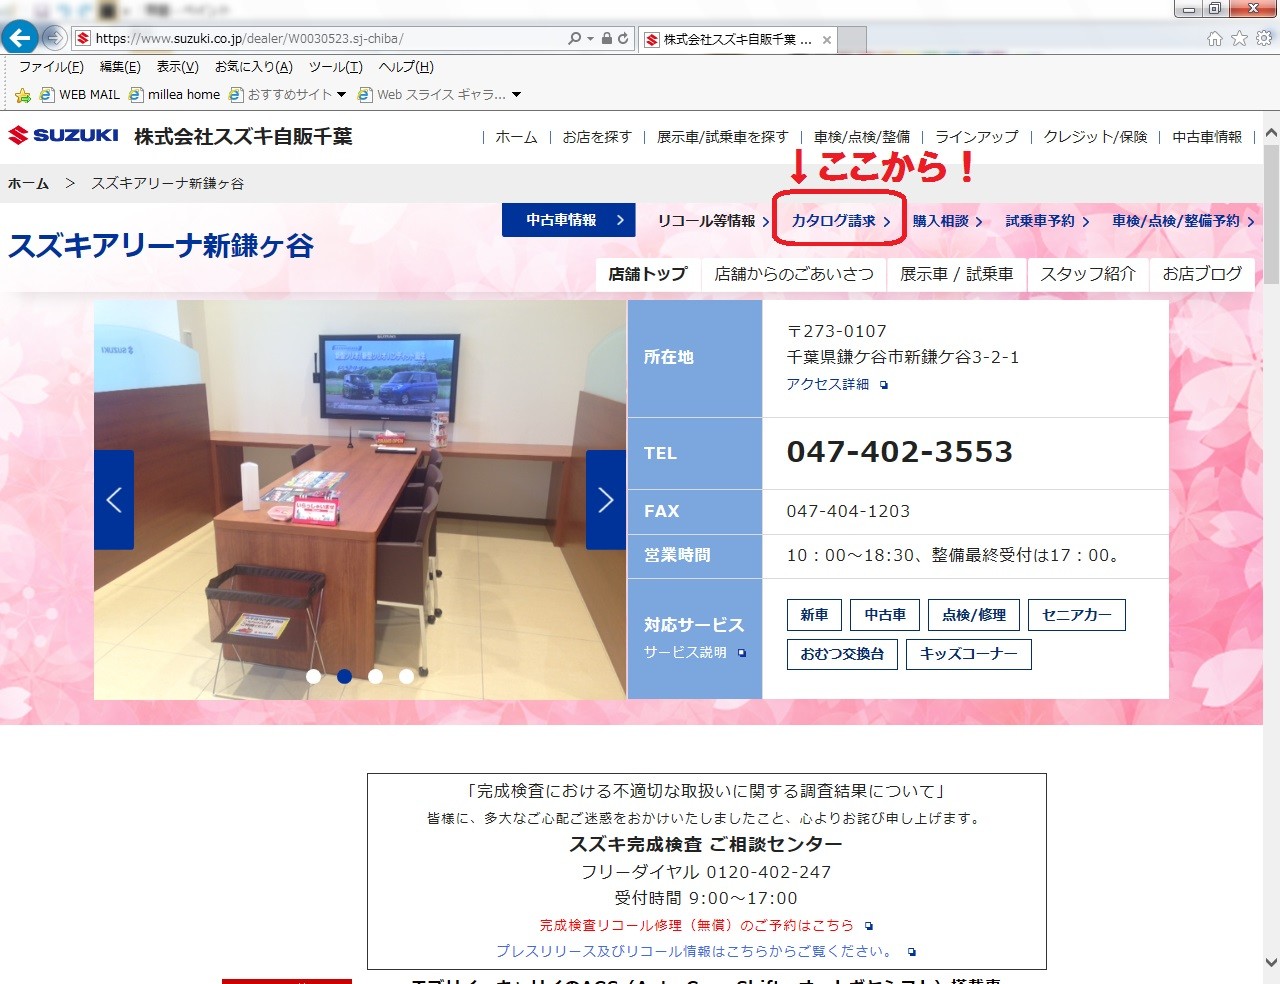Open the IE Tools gear icon
Viewport: 1280px width, 984px height.
1264,38
